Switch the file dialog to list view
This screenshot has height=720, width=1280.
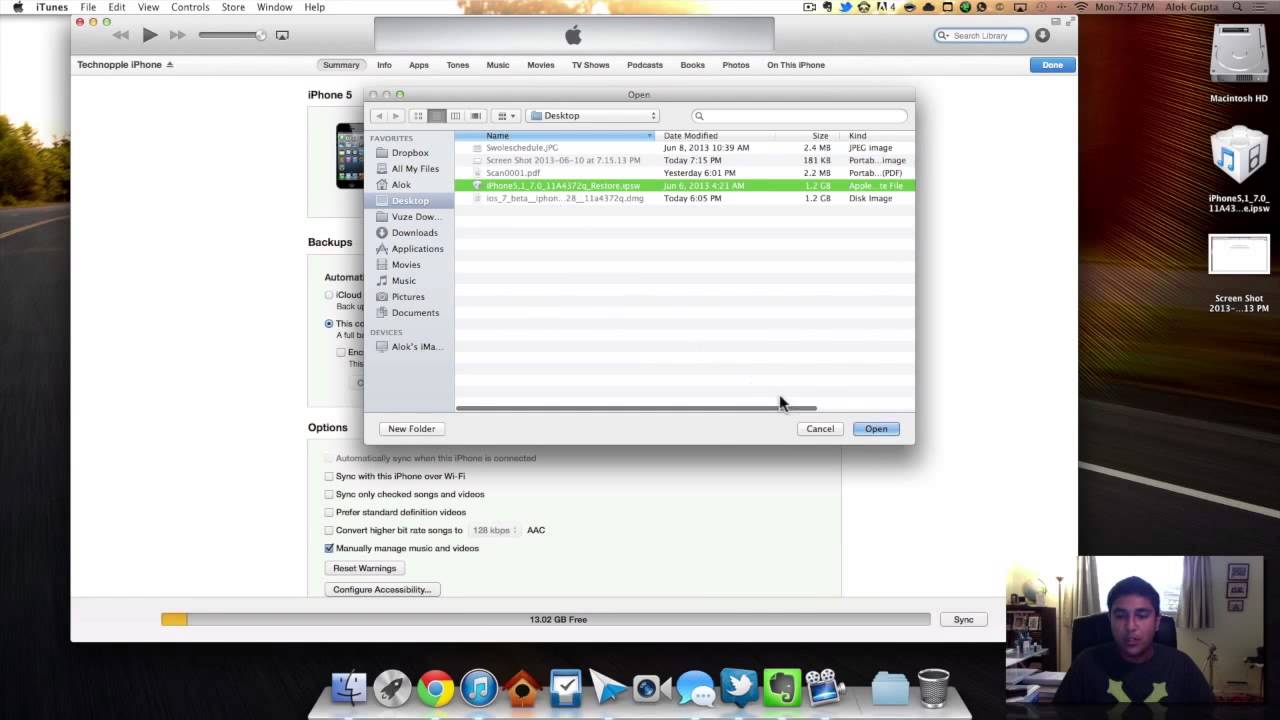click(x=437, y=116)
